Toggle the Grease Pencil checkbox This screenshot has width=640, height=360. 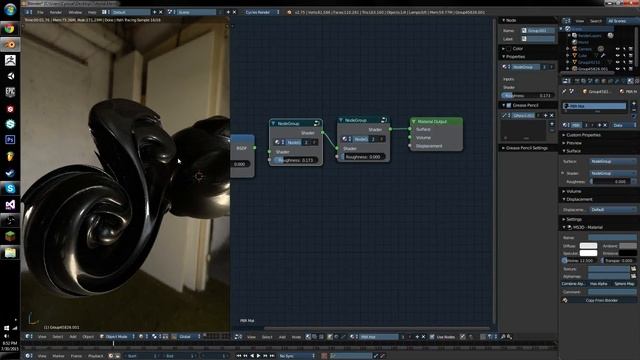509,105
